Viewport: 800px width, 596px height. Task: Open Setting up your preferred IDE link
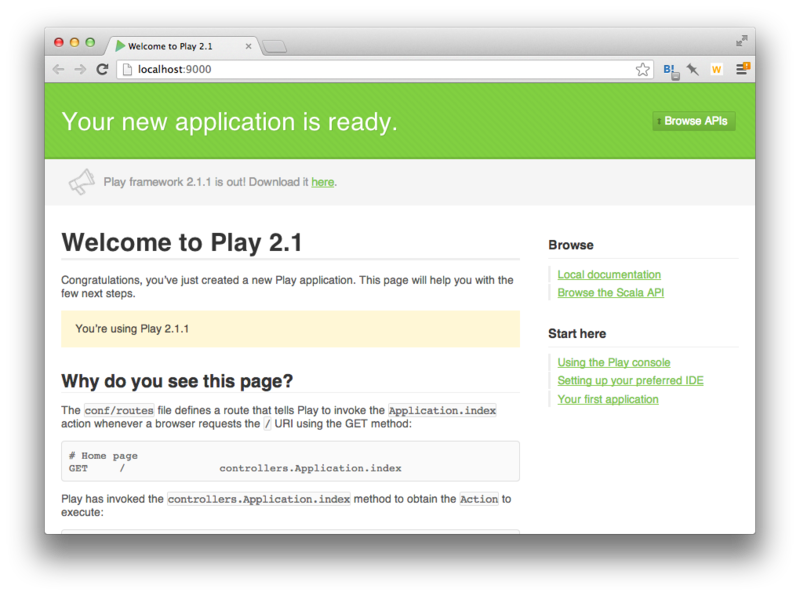coord(630,381)
